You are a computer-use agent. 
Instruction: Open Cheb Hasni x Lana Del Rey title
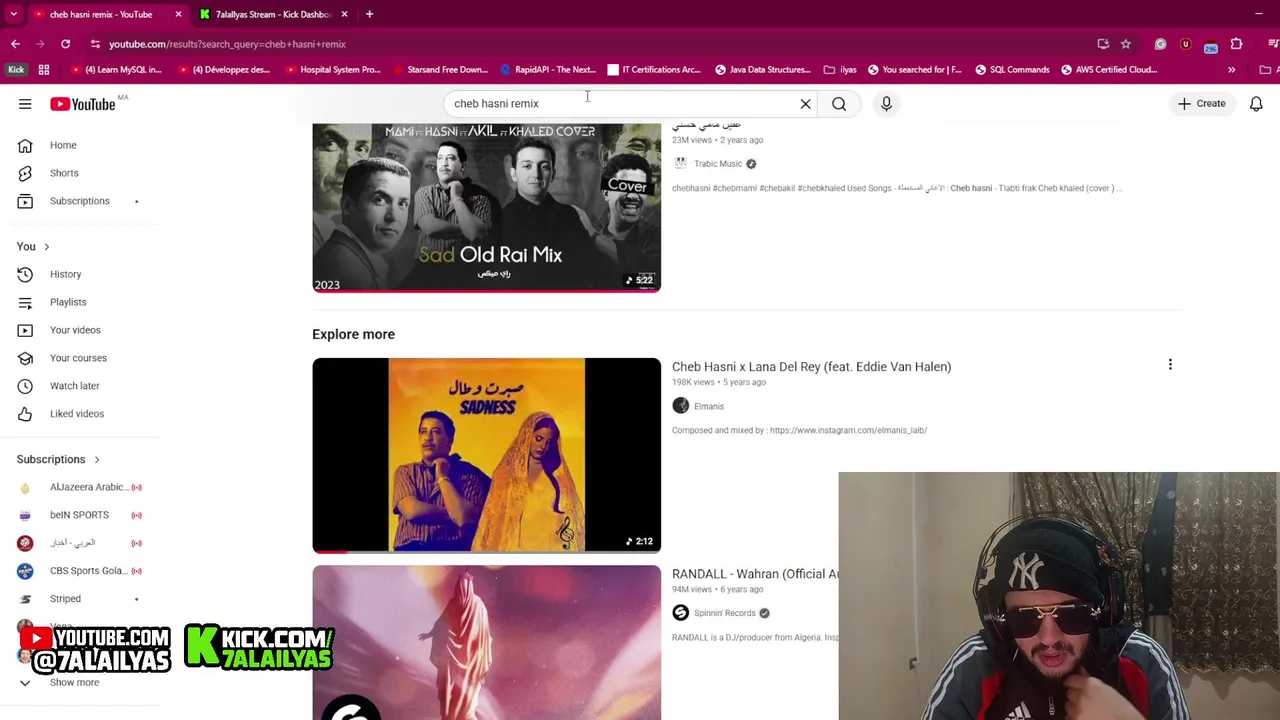tap(811, 367)
